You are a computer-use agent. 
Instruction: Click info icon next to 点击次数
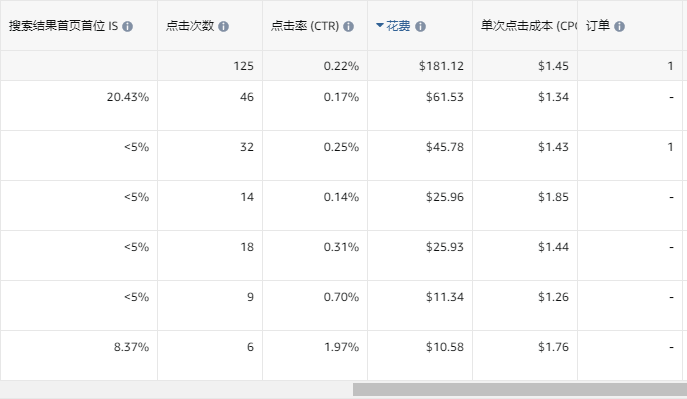coord(223,27)
